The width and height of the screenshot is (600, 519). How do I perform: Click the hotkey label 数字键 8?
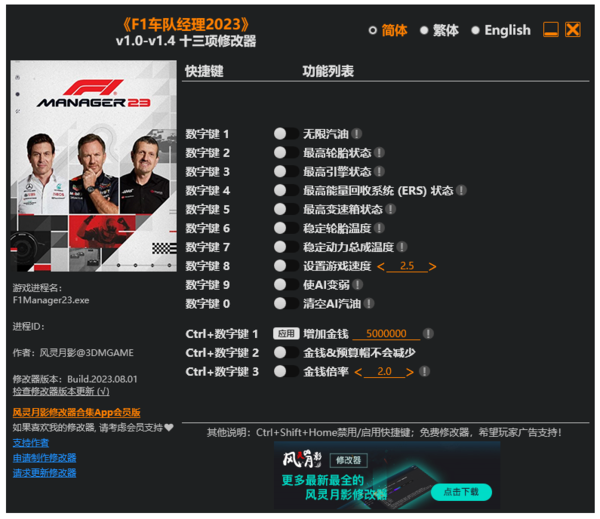[207, 266]
